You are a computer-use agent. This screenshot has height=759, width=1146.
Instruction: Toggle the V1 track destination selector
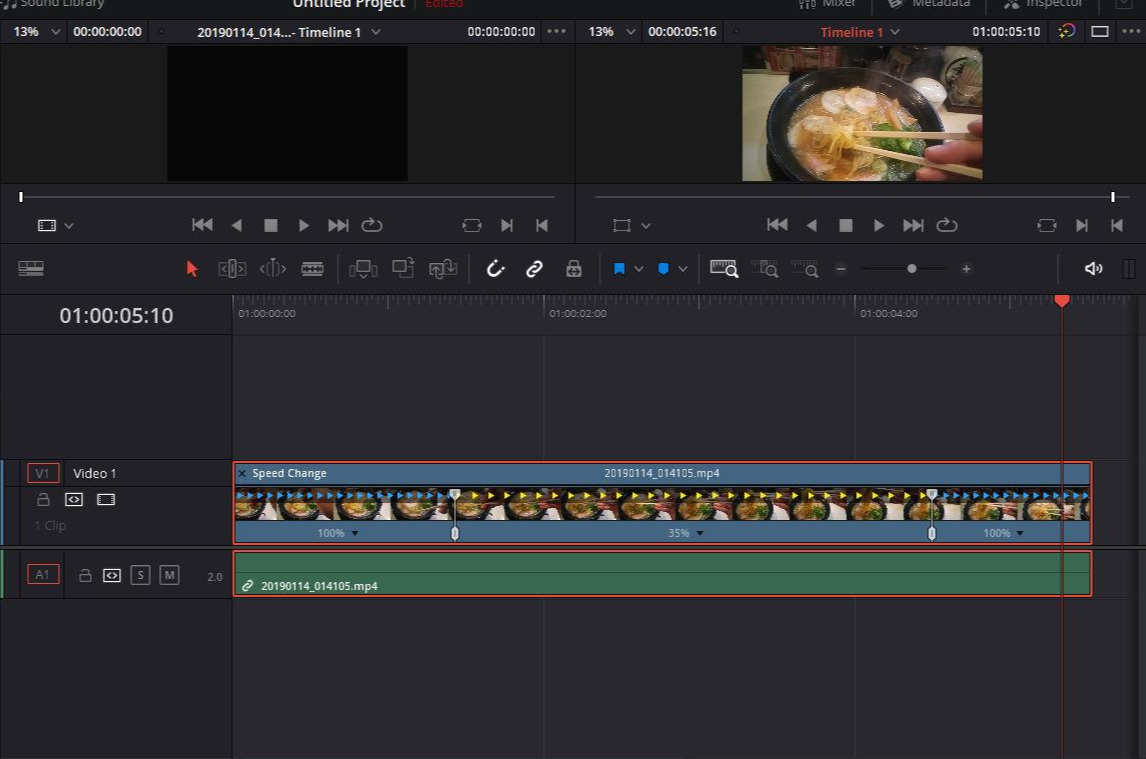point(42,473)
